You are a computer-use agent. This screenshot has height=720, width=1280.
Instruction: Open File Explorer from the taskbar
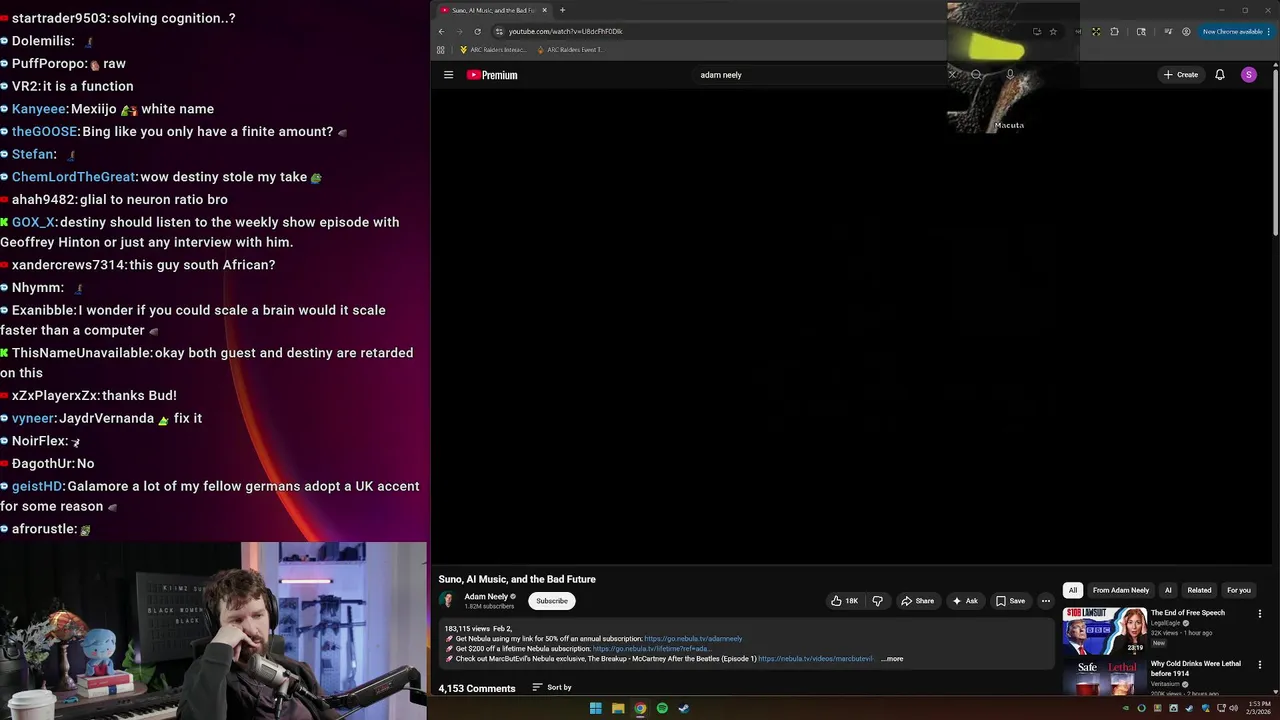pos(618,708)
